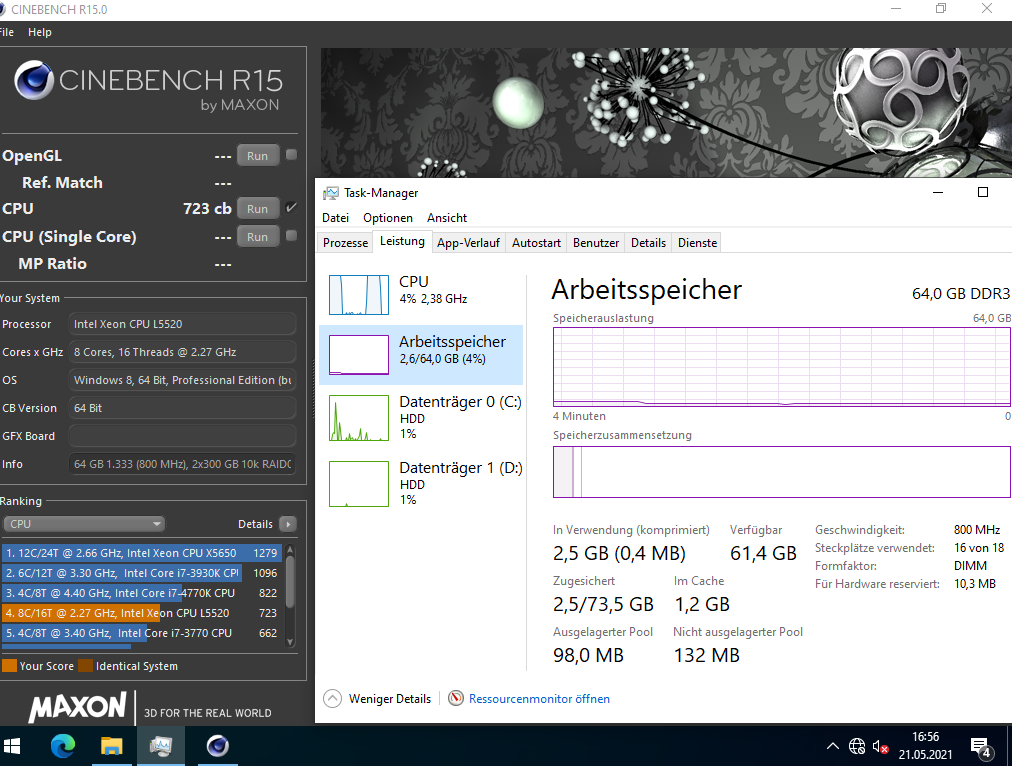
Task: Switch to Dienste tab
Action: 697,243
